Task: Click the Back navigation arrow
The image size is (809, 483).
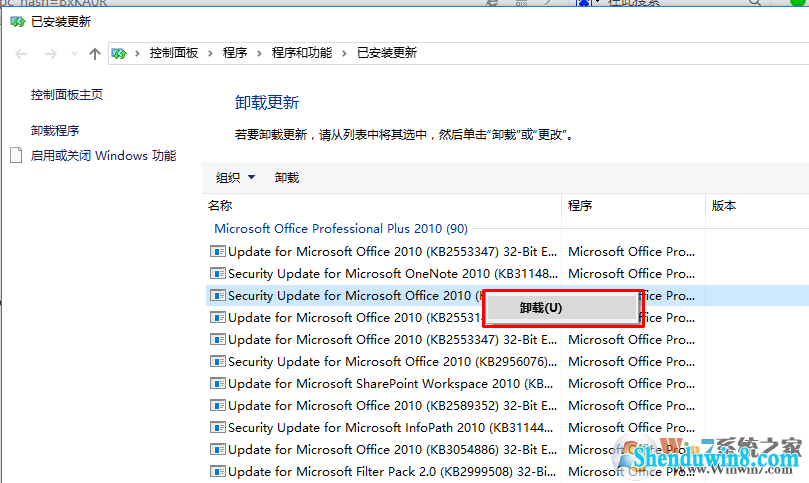Action: 21,54
